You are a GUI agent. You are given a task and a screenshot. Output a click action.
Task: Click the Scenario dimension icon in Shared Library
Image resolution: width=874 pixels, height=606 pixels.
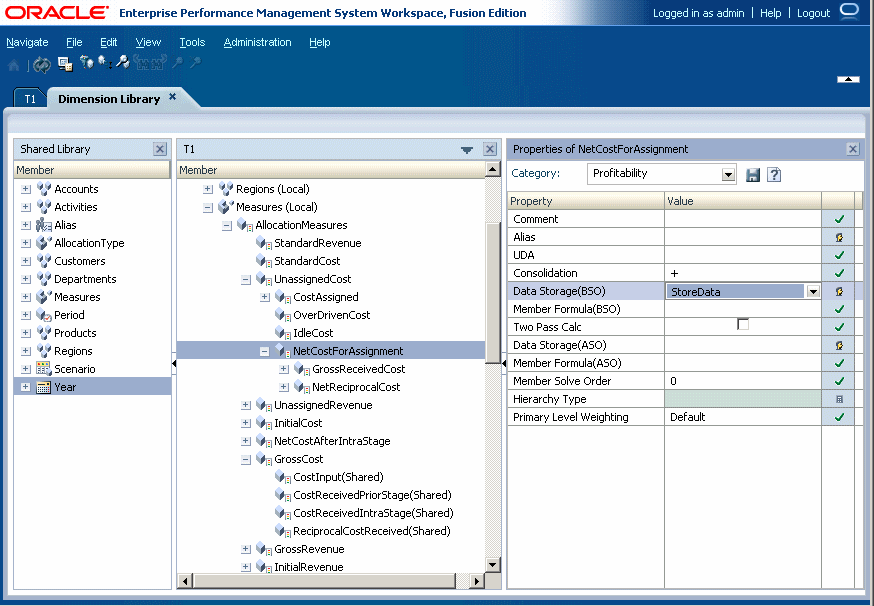click(43, 369)
